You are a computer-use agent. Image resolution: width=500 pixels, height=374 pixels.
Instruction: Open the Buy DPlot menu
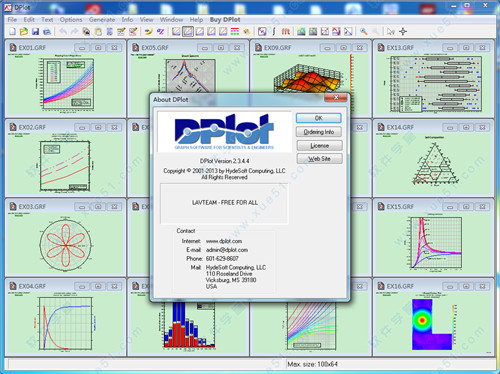pos(225,20)
